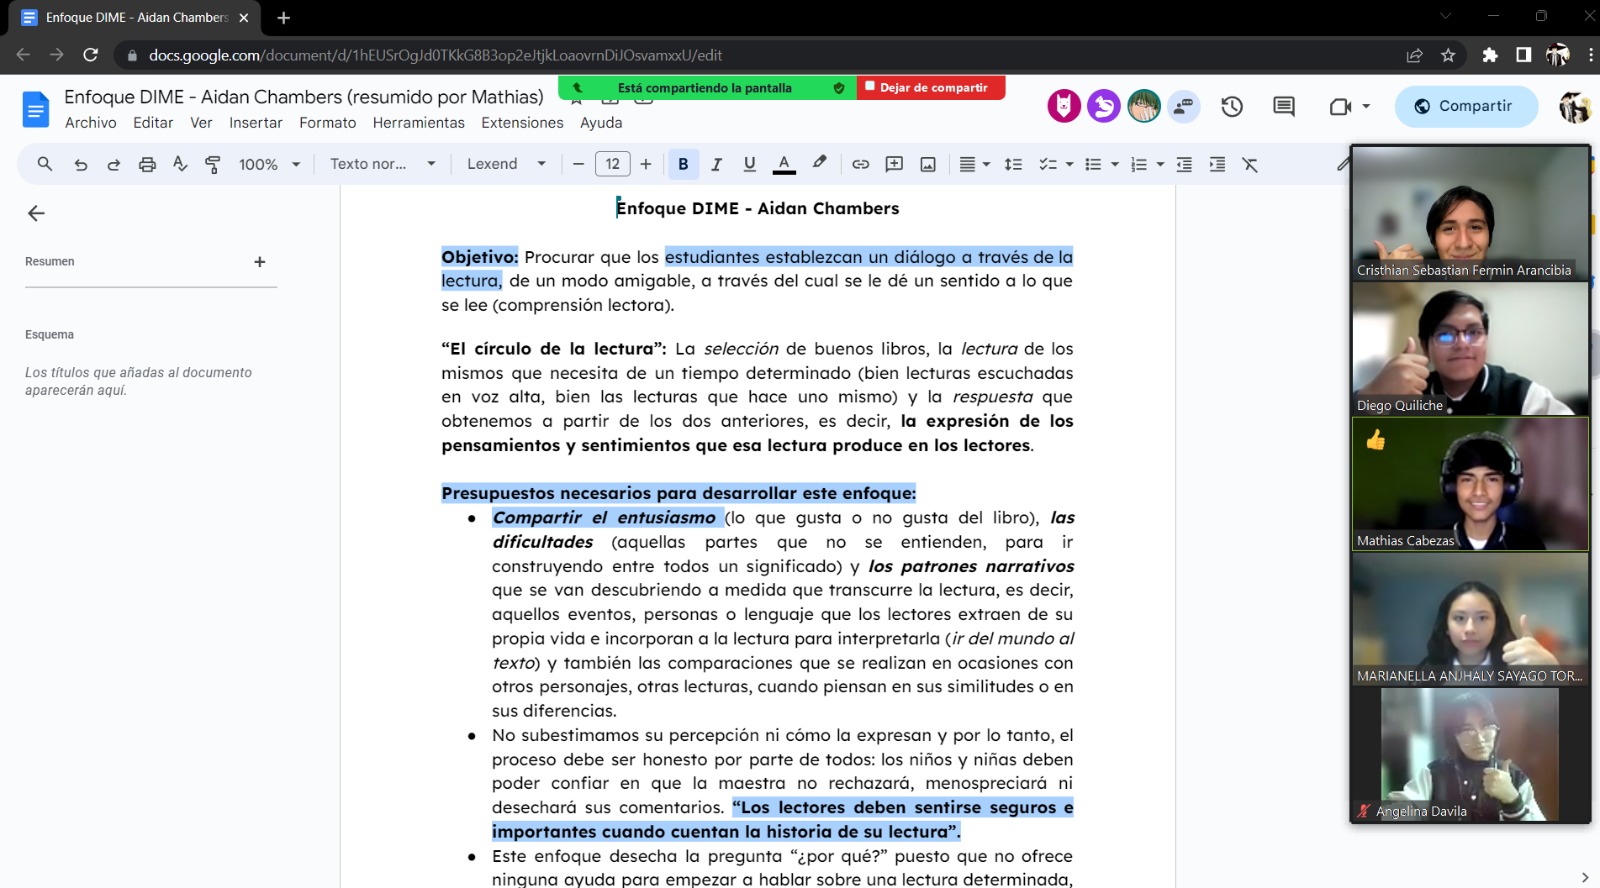Open the Insertar menu
Viewport: 1600px width, 888px height.
click(255, 123)
